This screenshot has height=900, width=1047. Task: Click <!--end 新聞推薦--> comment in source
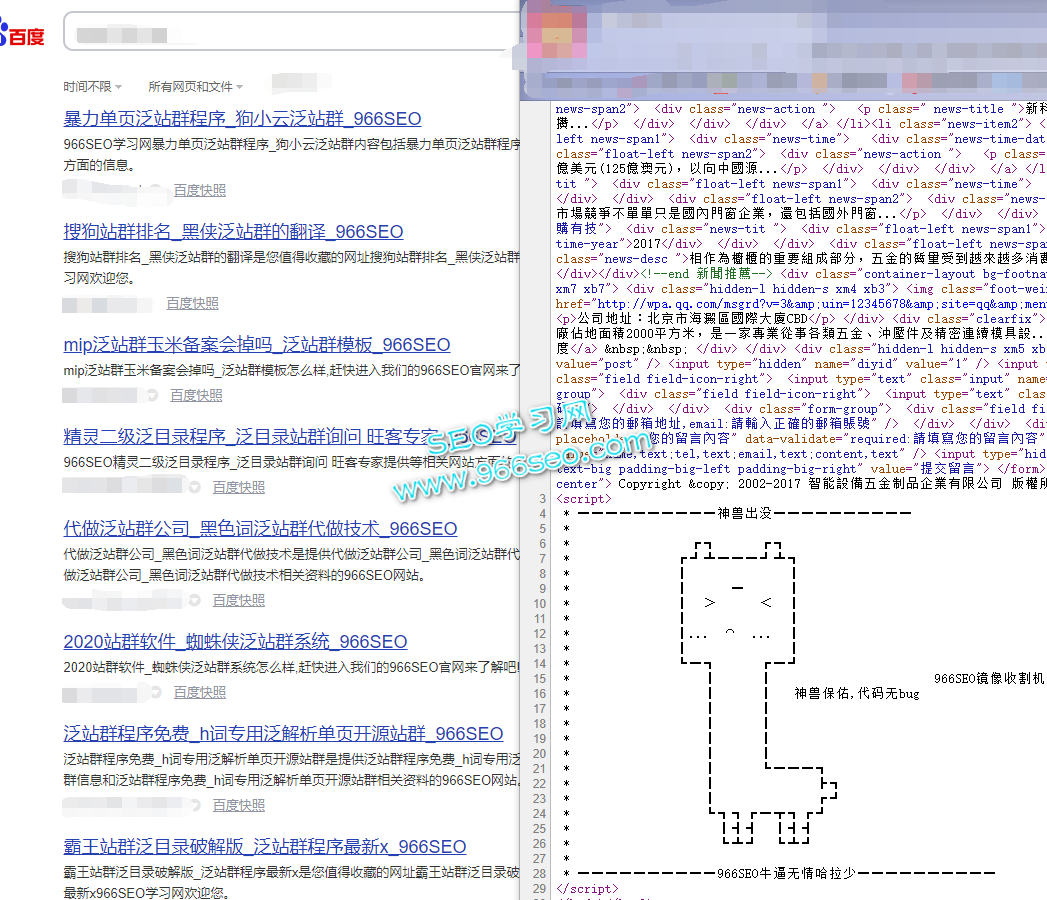coord(706,274)
